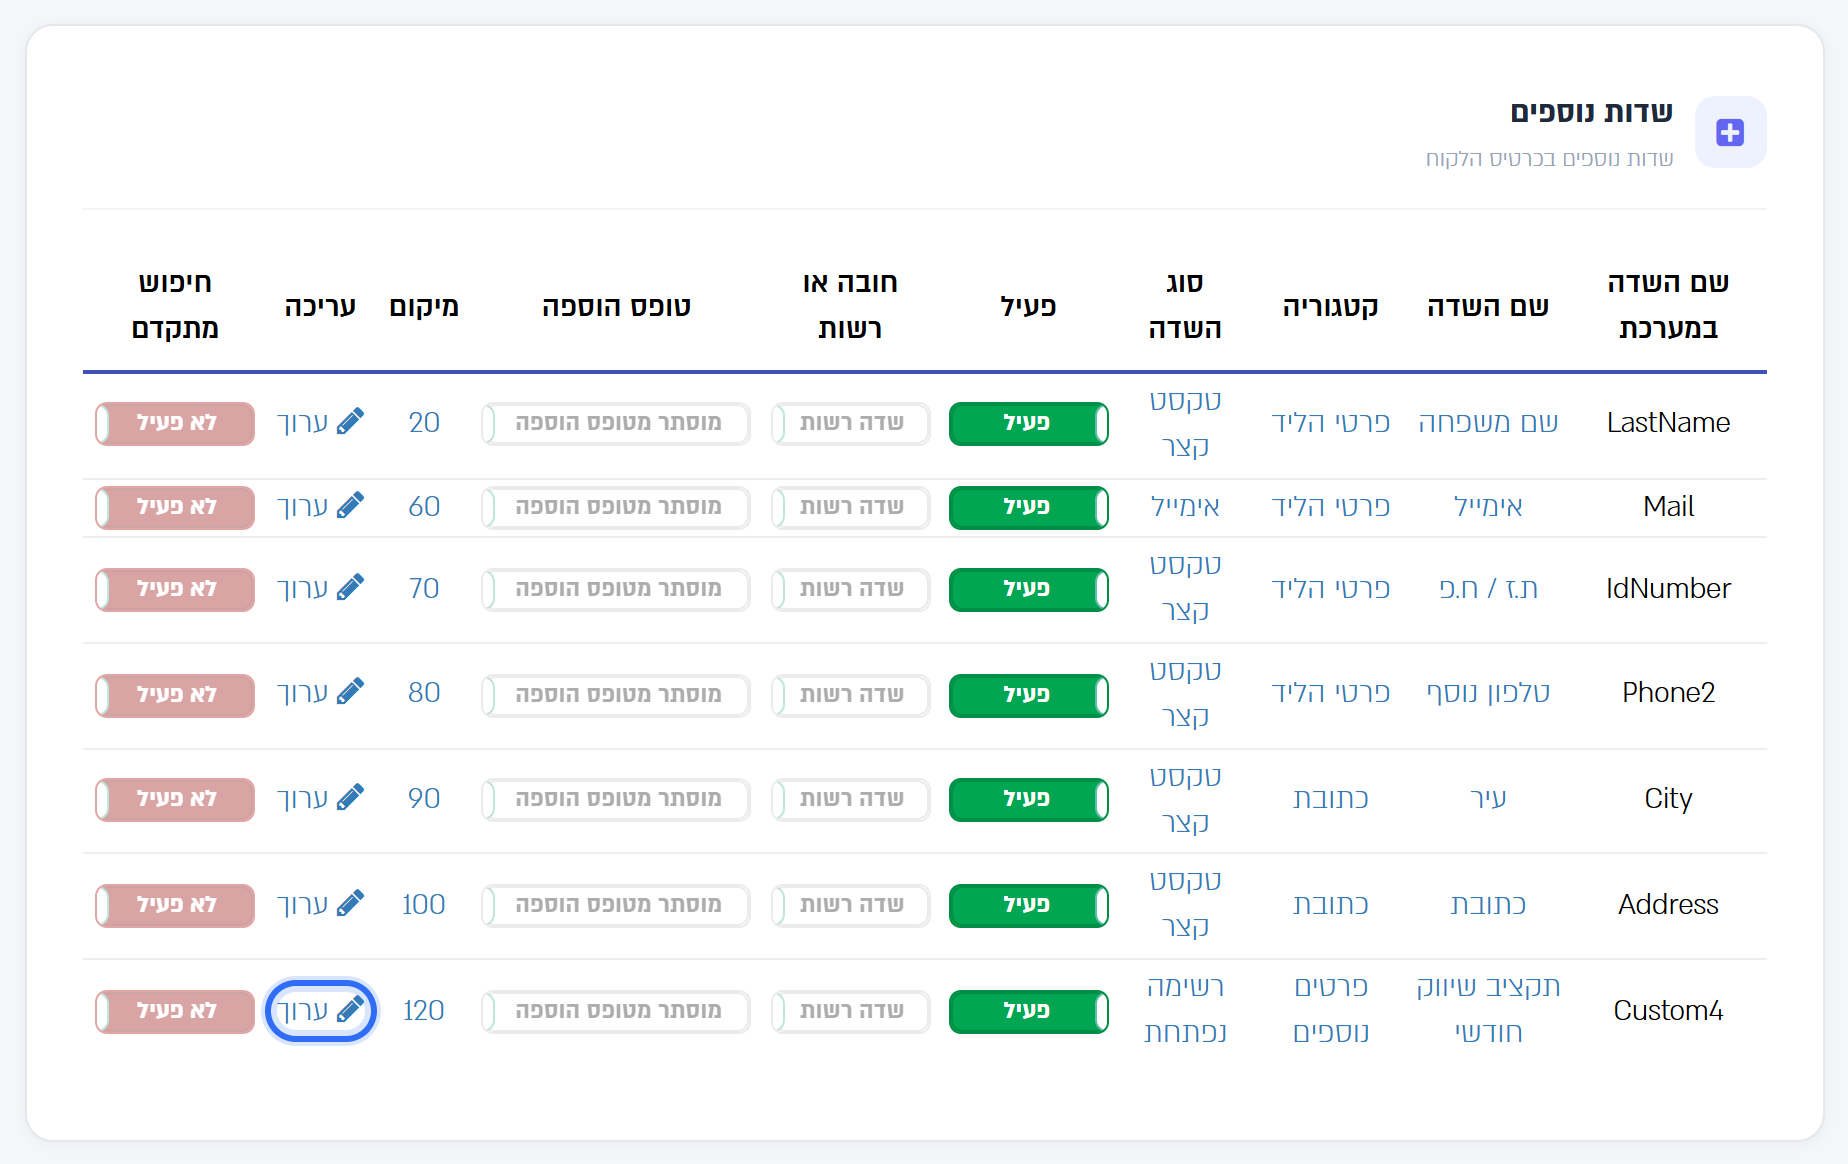Click "ערוך" in the IdNumber row

tap(320, 589)
